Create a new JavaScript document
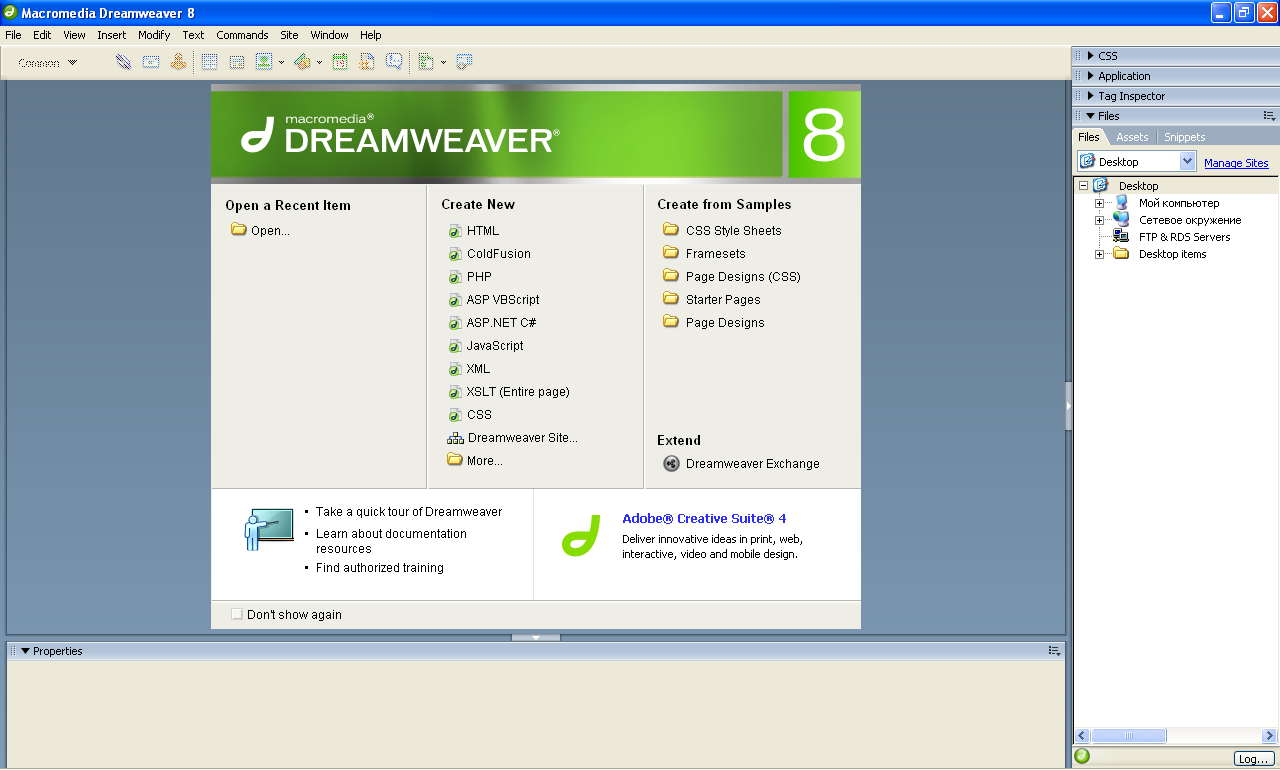The height and width of the screenshot is (770, 1280). click(x=494, y=346)
